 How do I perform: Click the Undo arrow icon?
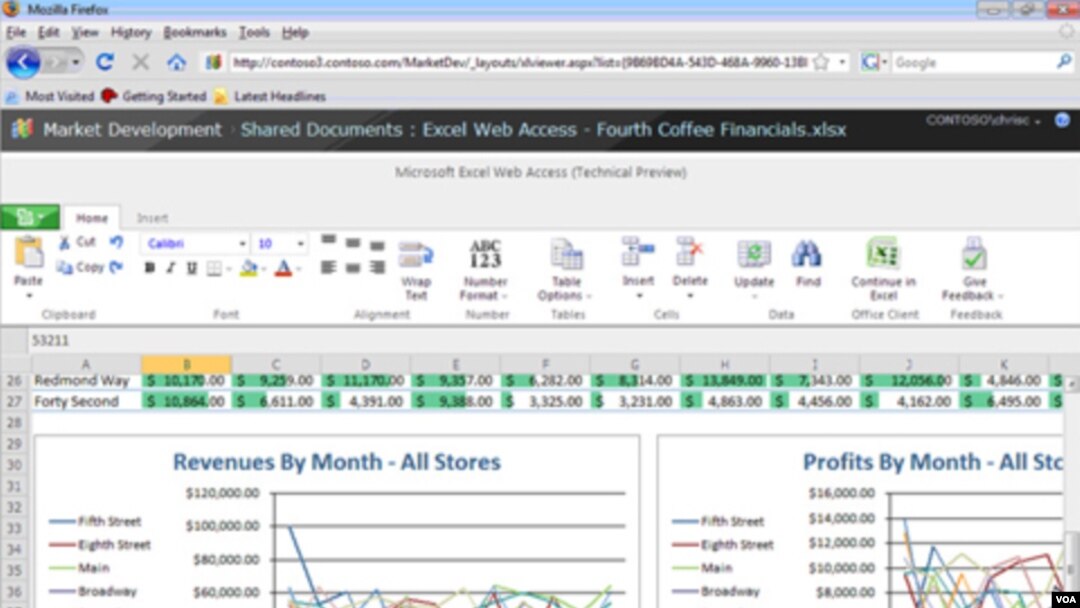(116, 242)
